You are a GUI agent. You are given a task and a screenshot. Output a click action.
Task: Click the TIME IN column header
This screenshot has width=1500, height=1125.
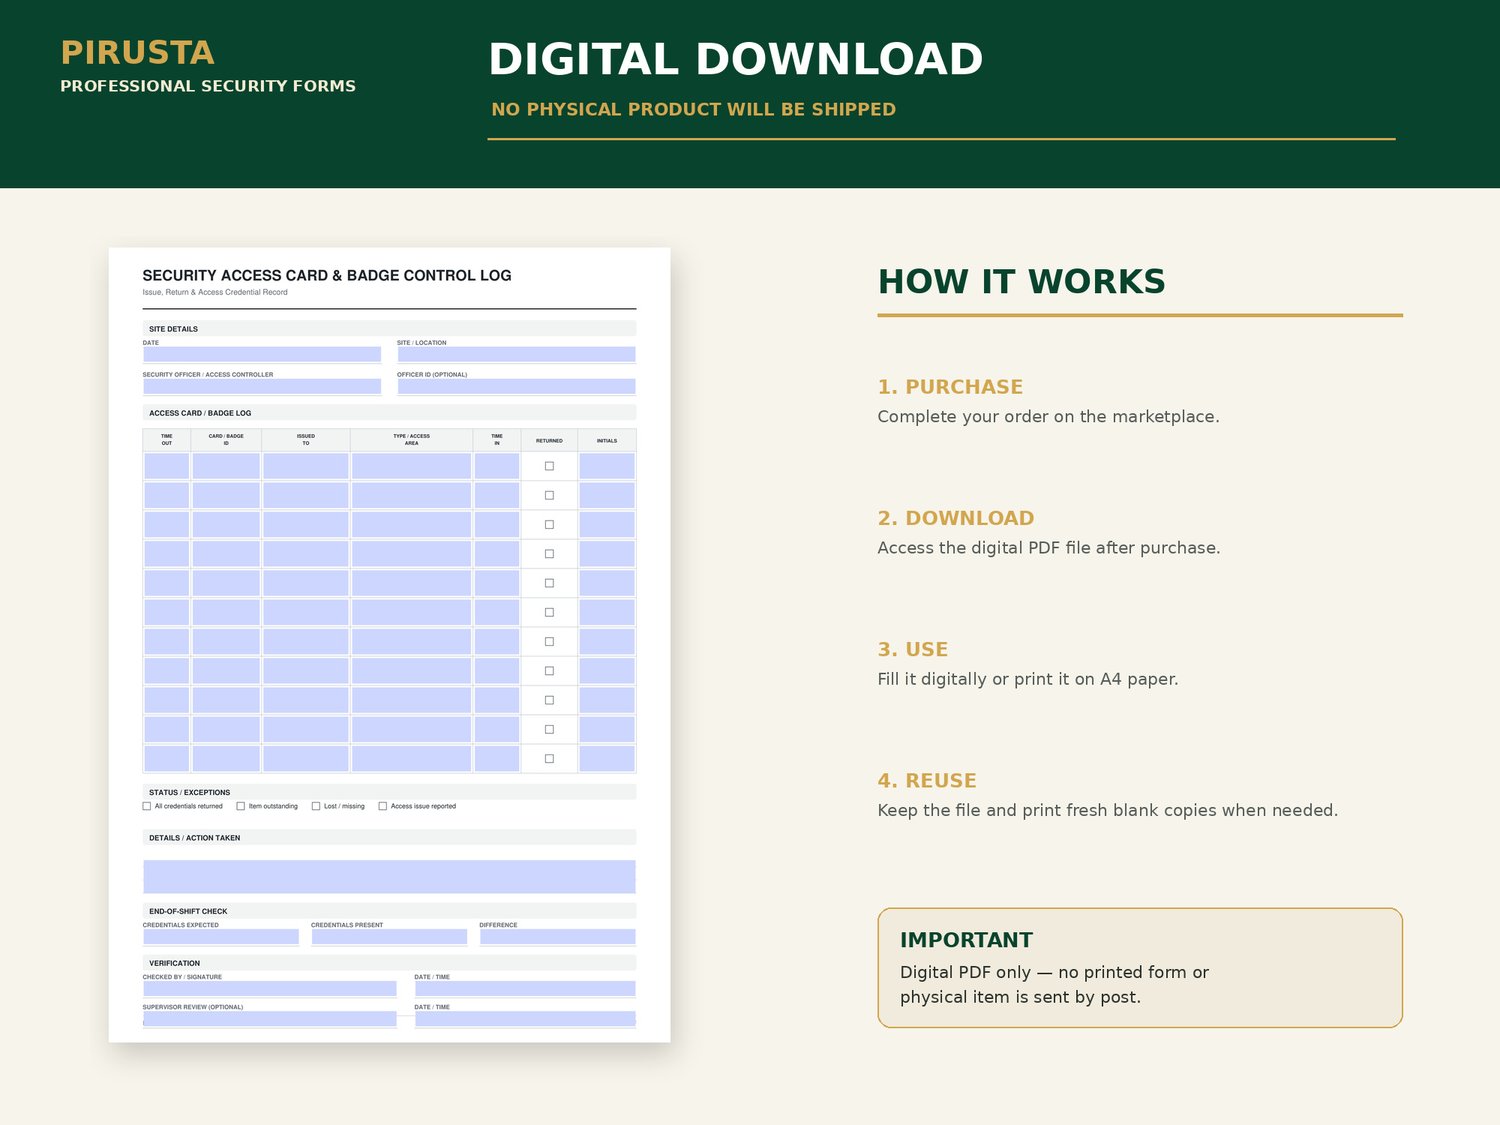[x=497, y=440]
